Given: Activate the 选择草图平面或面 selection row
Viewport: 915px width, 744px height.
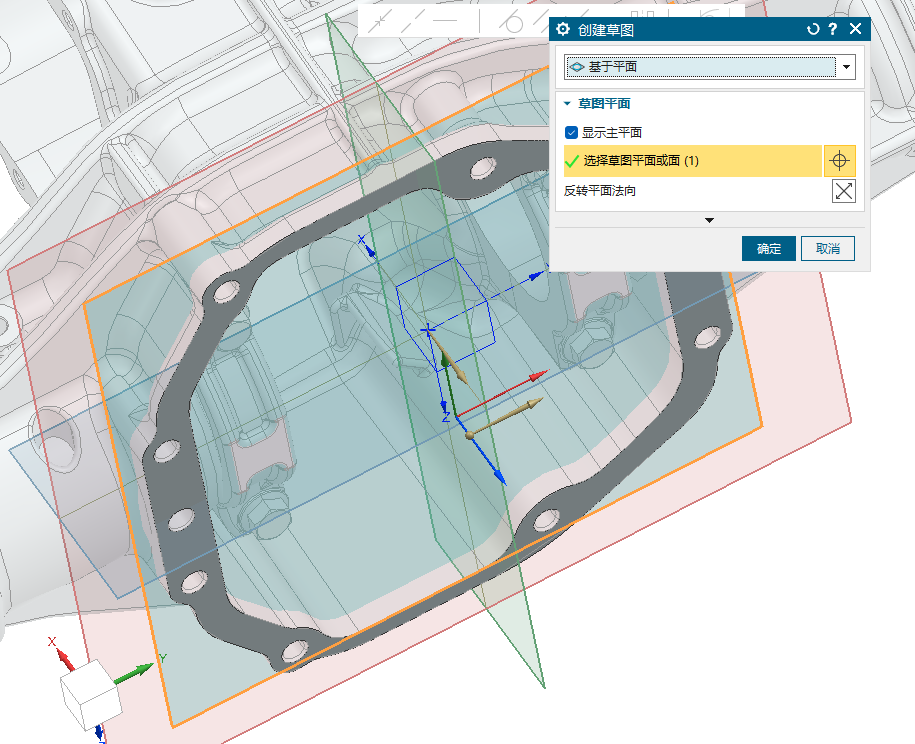Looking at the screenshot, I should [690, 161].
